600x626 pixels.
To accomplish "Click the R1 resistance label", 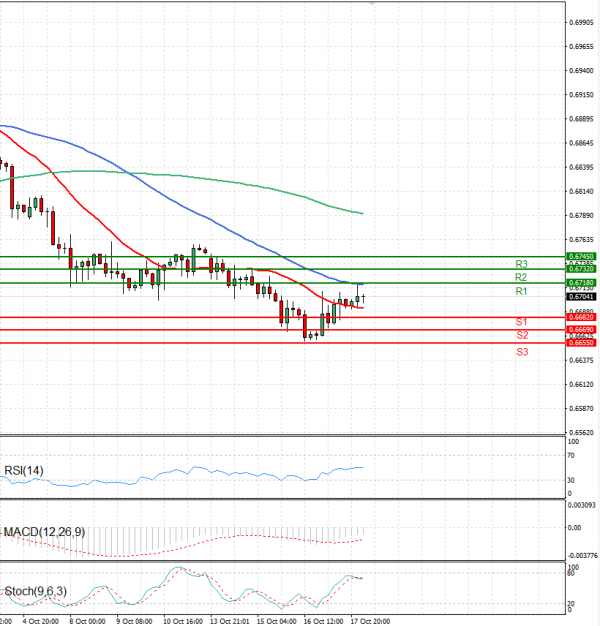I will [521, 291].
